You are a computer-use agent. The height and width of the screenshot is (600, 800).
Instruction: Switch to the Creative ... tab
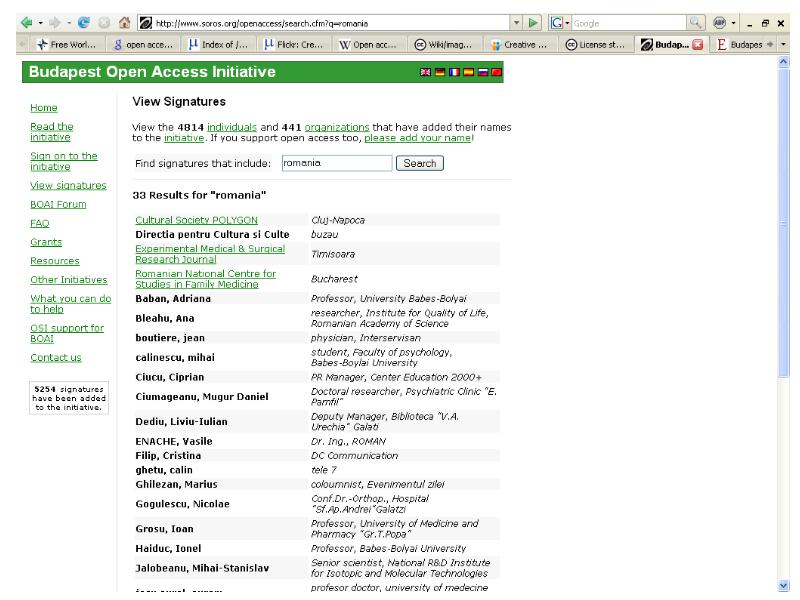point(519,45)
